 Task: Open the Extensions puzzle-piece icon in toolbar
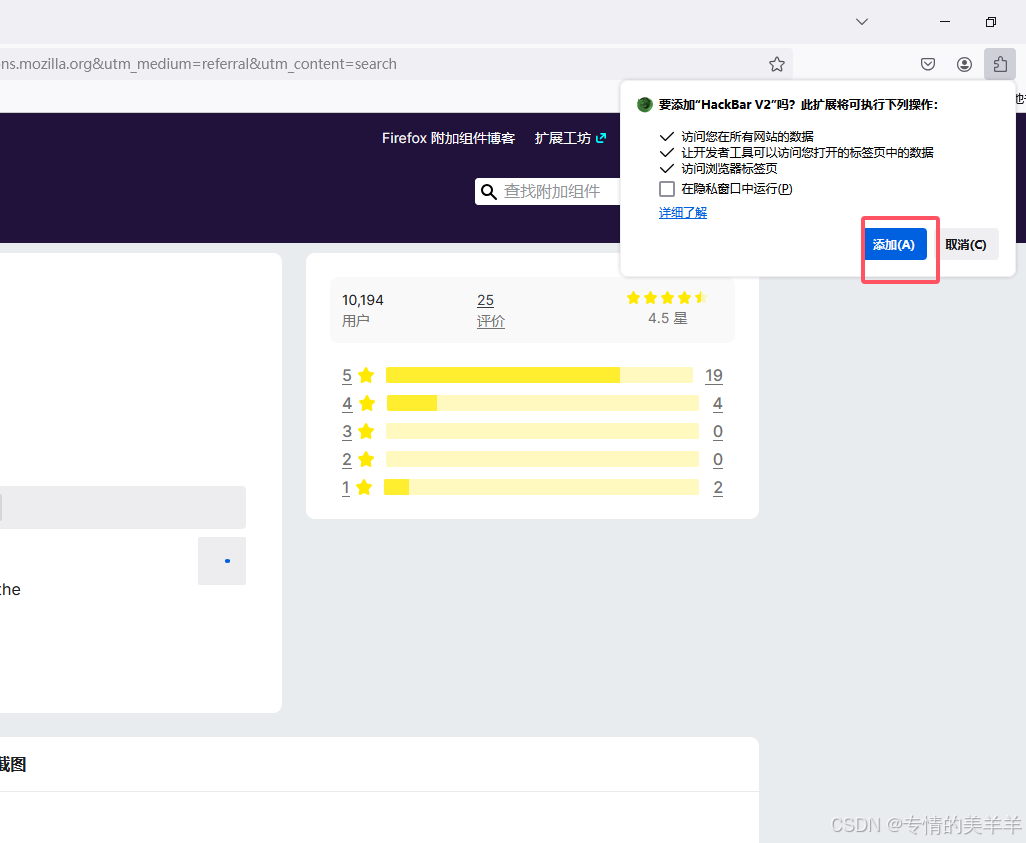tap(1000, 63)
